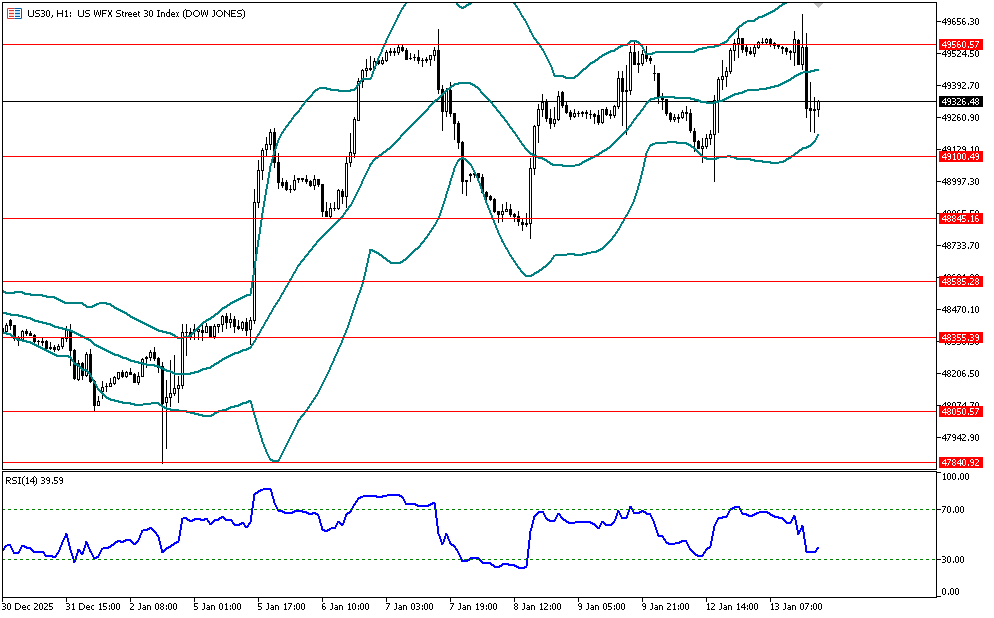This screenshot has height=618, width=994.
Task: Click the 48845.16 red price label
Action: click(961, 218)
